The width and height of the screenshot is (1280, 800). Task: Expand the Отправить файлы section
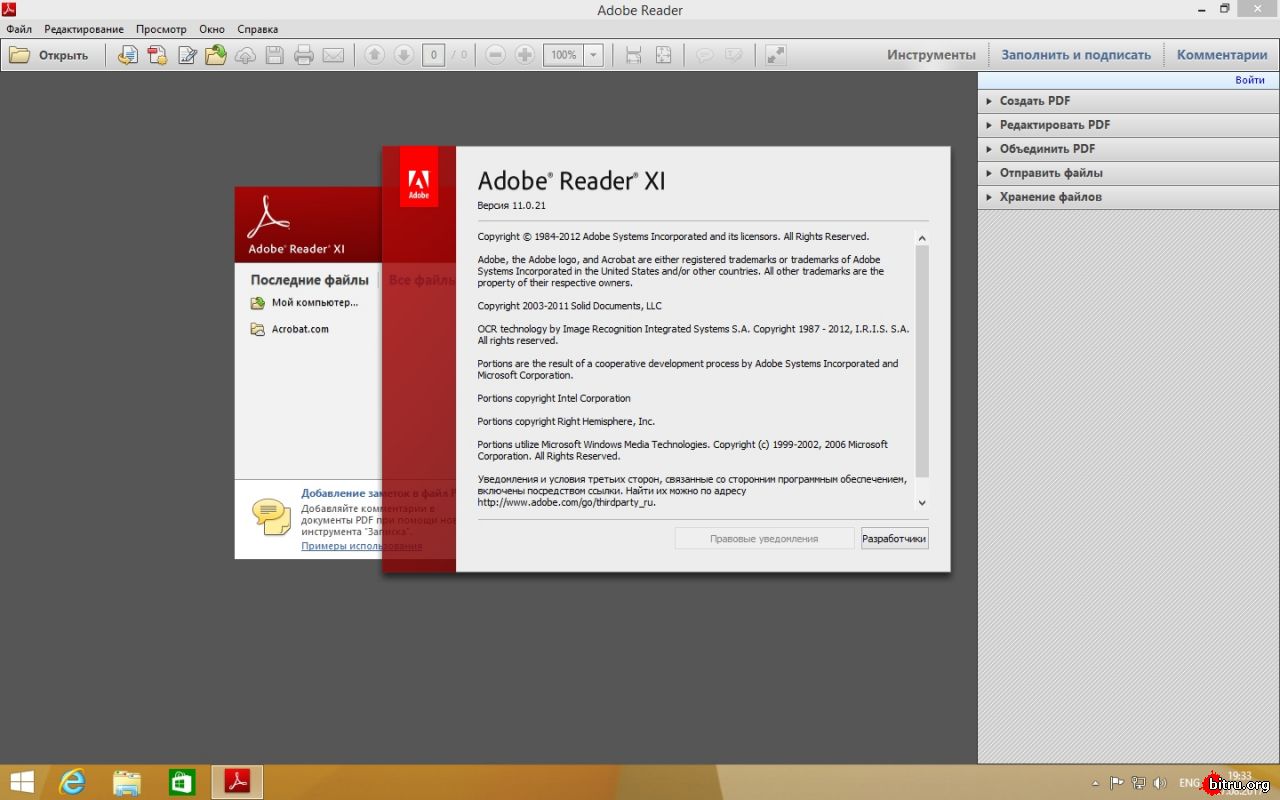[1128, 173]
